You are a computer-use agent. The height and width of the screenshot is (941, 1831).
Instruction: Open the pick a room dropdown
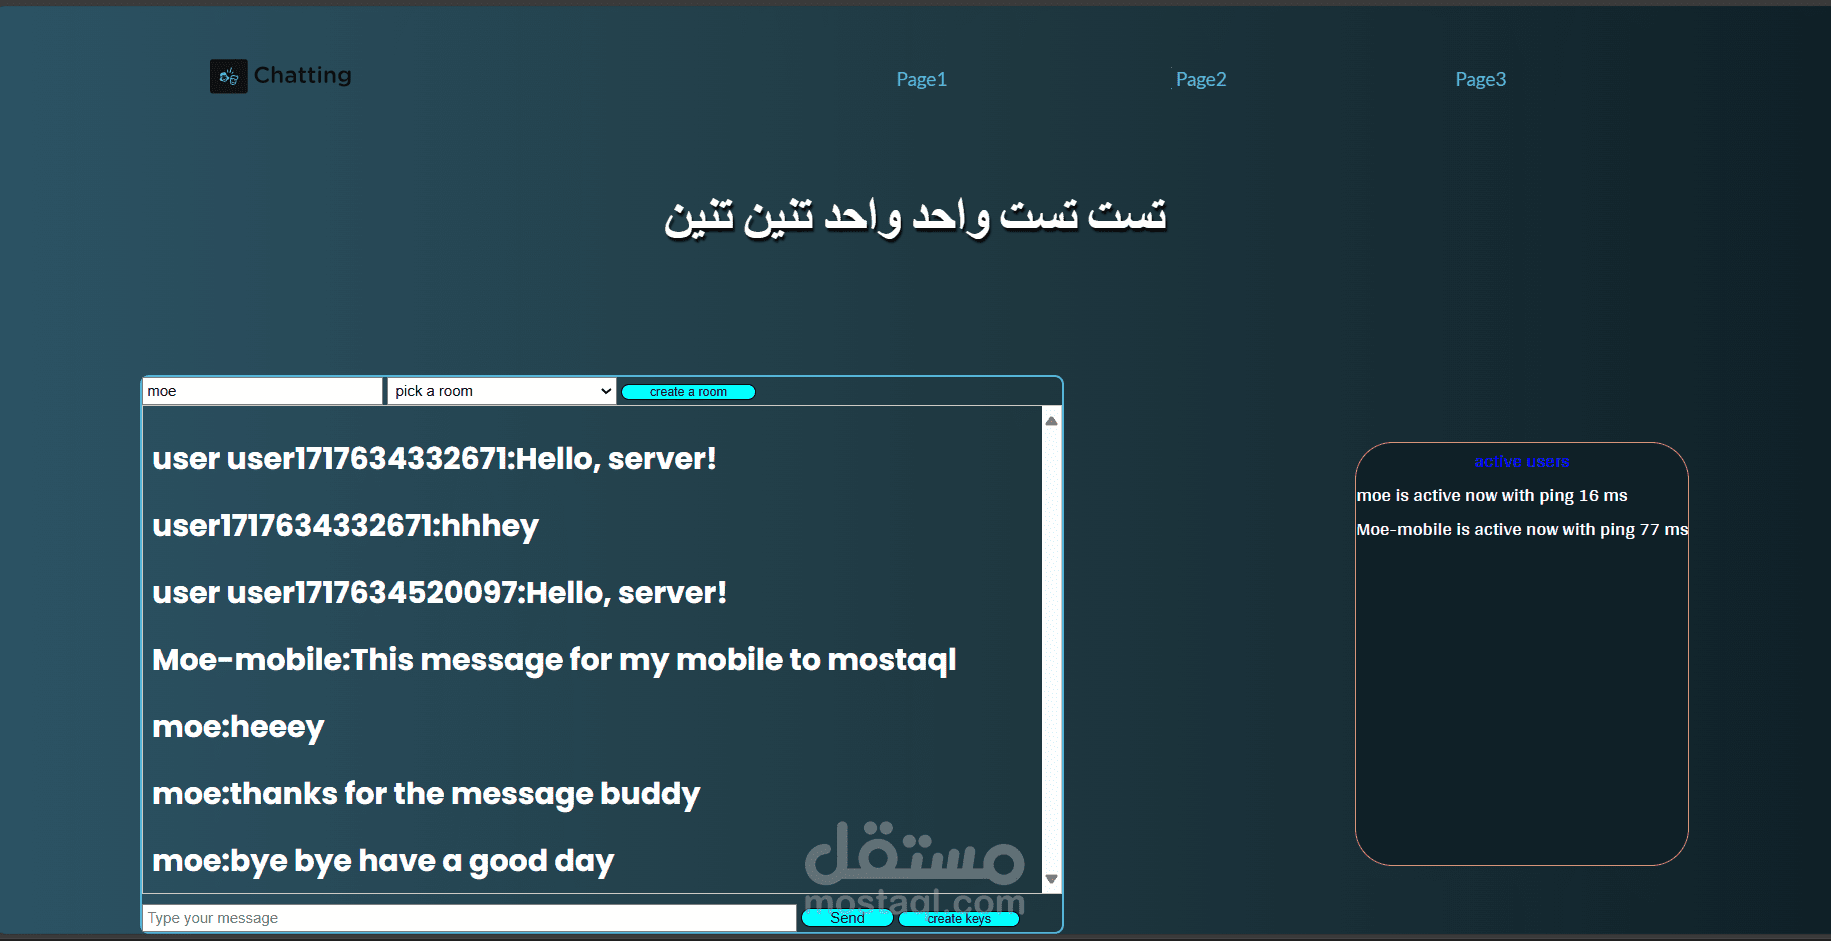point(502,391)
